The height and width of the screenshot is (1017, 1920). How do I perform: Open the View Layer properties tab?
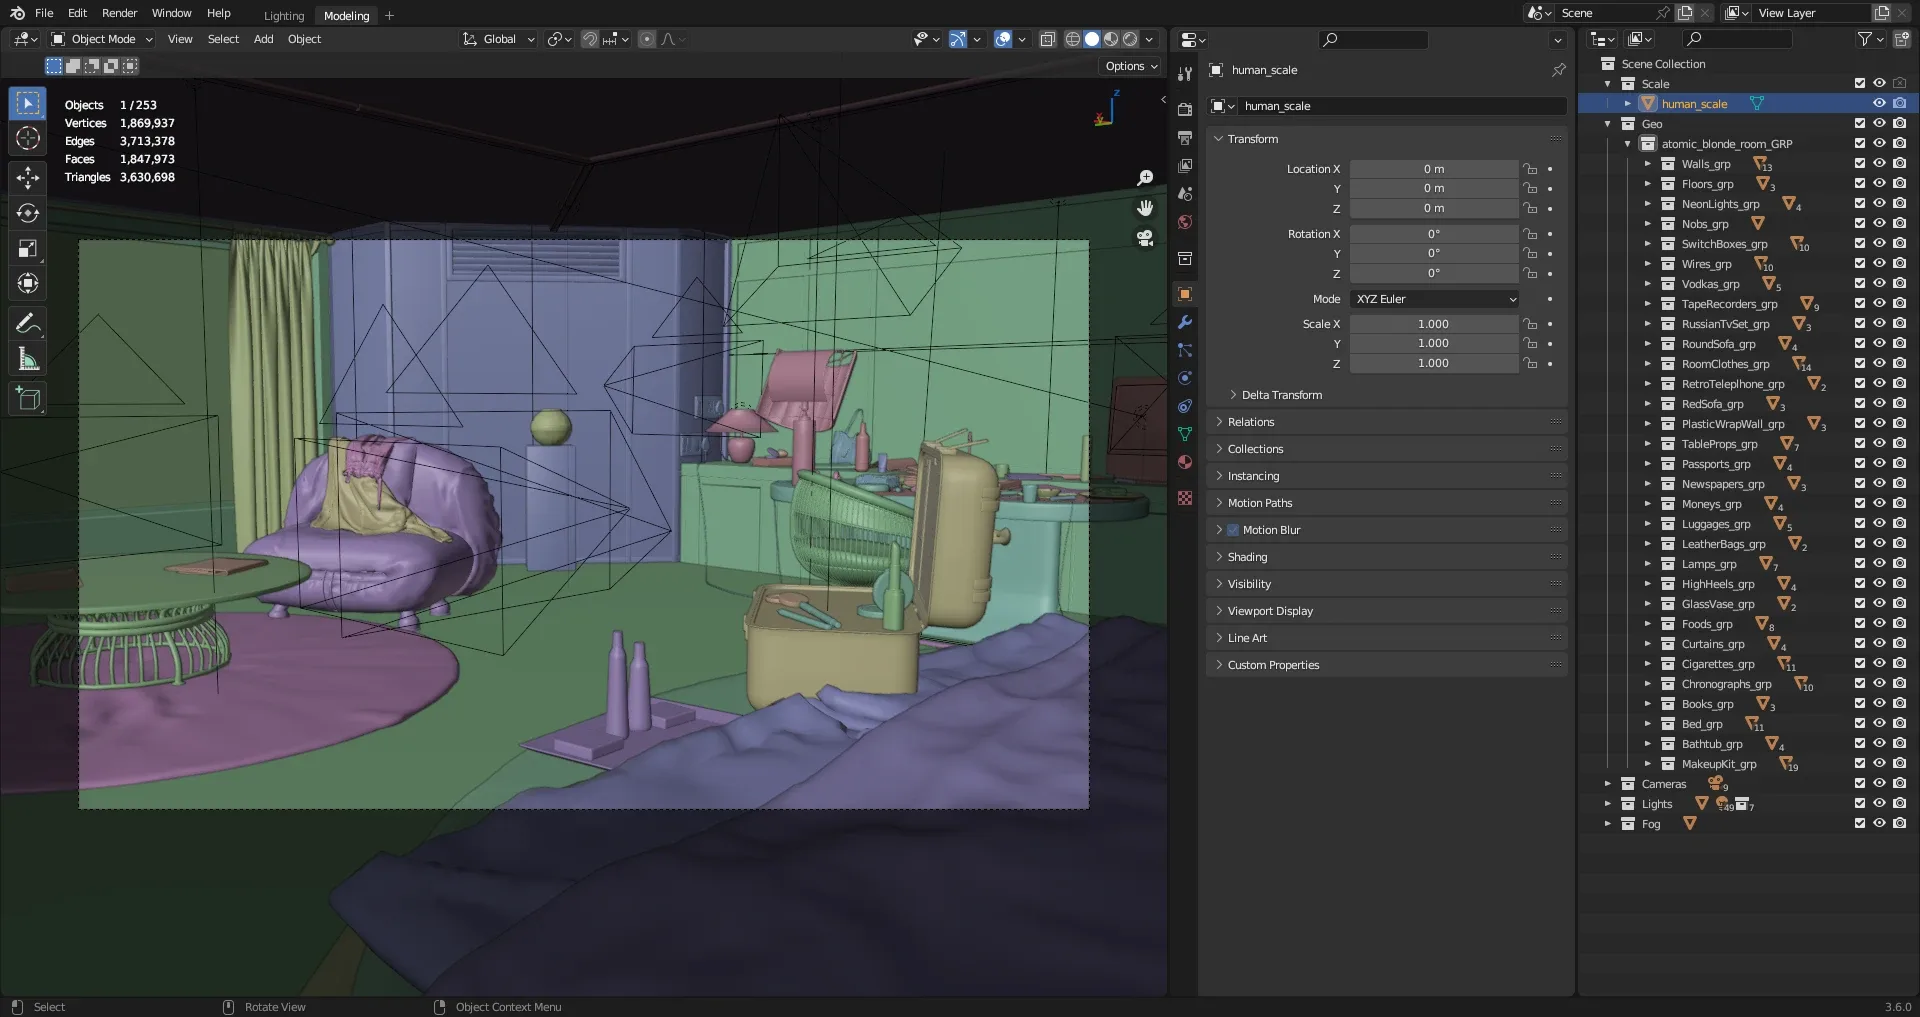pyautogui.click(x=1185, y=166)
